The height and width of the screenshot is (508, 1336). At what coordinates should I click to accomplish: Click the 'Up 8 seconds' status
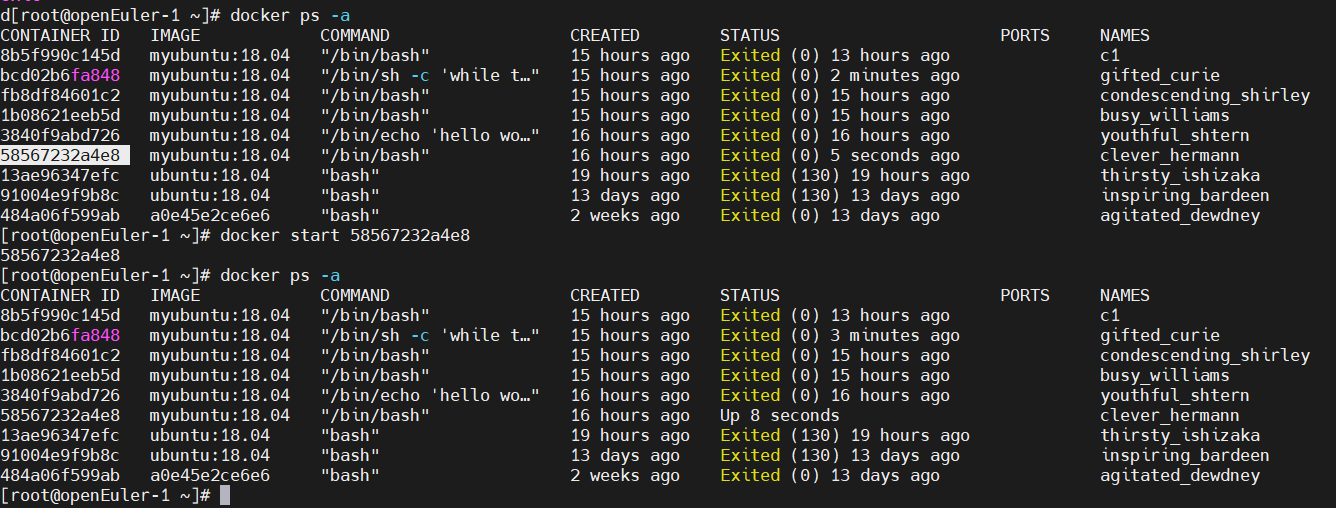click(x=780, y=415)
